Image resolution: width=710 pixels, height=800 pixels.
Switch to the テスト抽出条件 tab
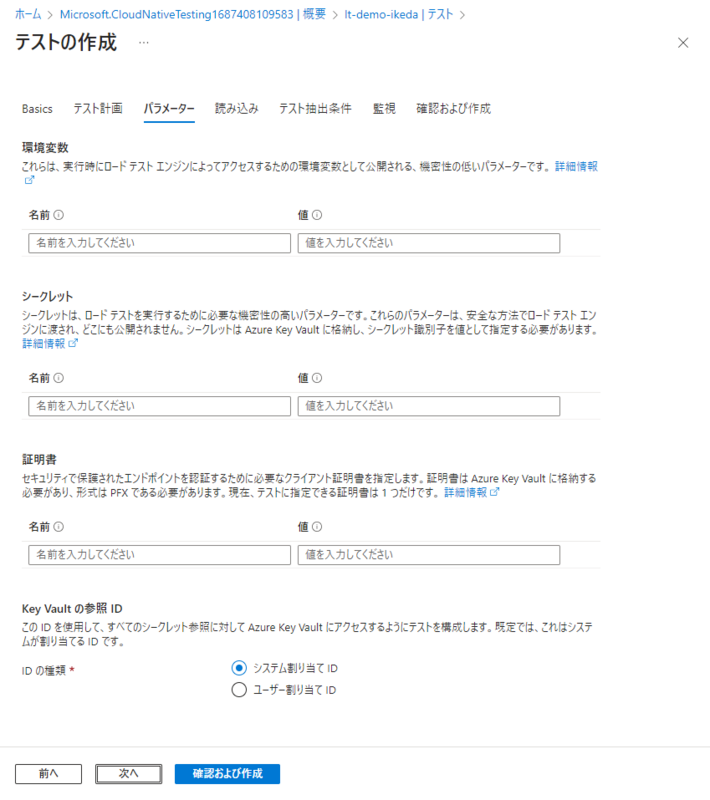point(315,109)
